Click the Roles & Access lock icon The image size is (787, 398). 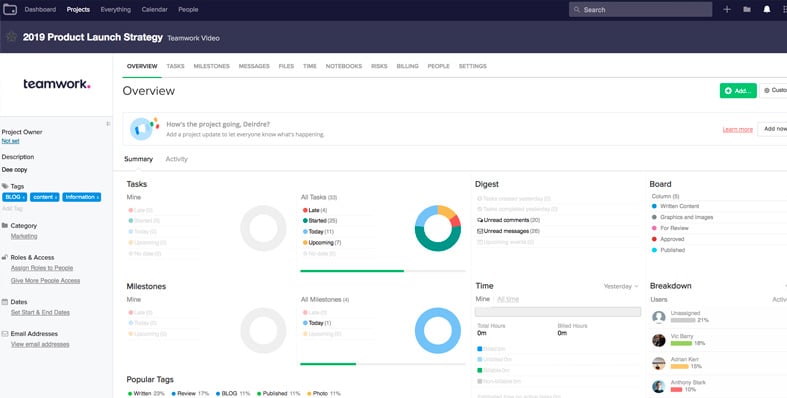(5, 257)
